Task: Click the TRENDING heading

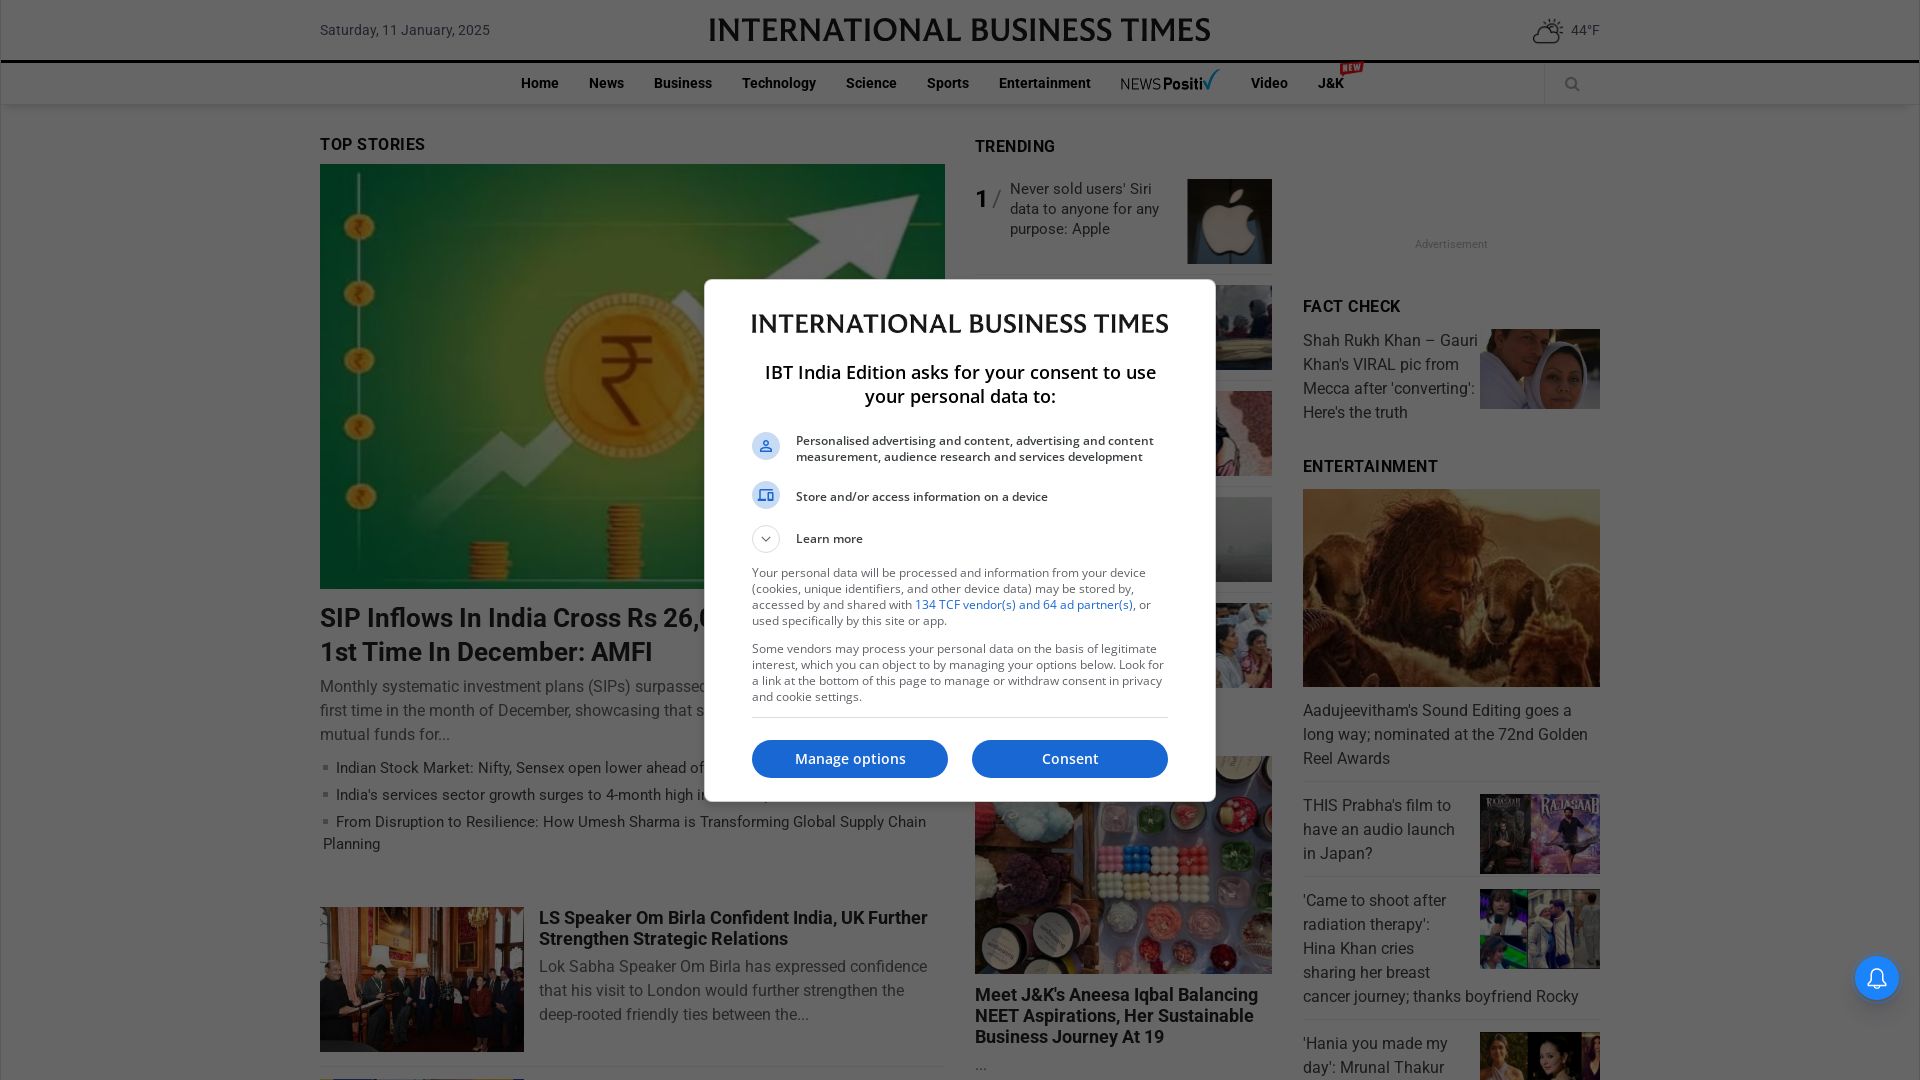Action: pos(1015,147)
